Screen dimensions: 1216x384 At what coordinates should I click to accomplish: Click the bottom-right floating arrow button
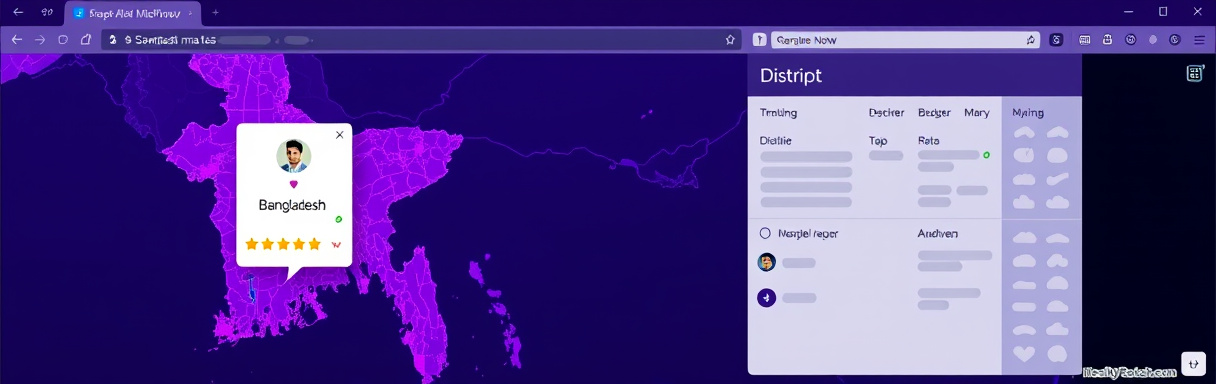(1193, 364)
